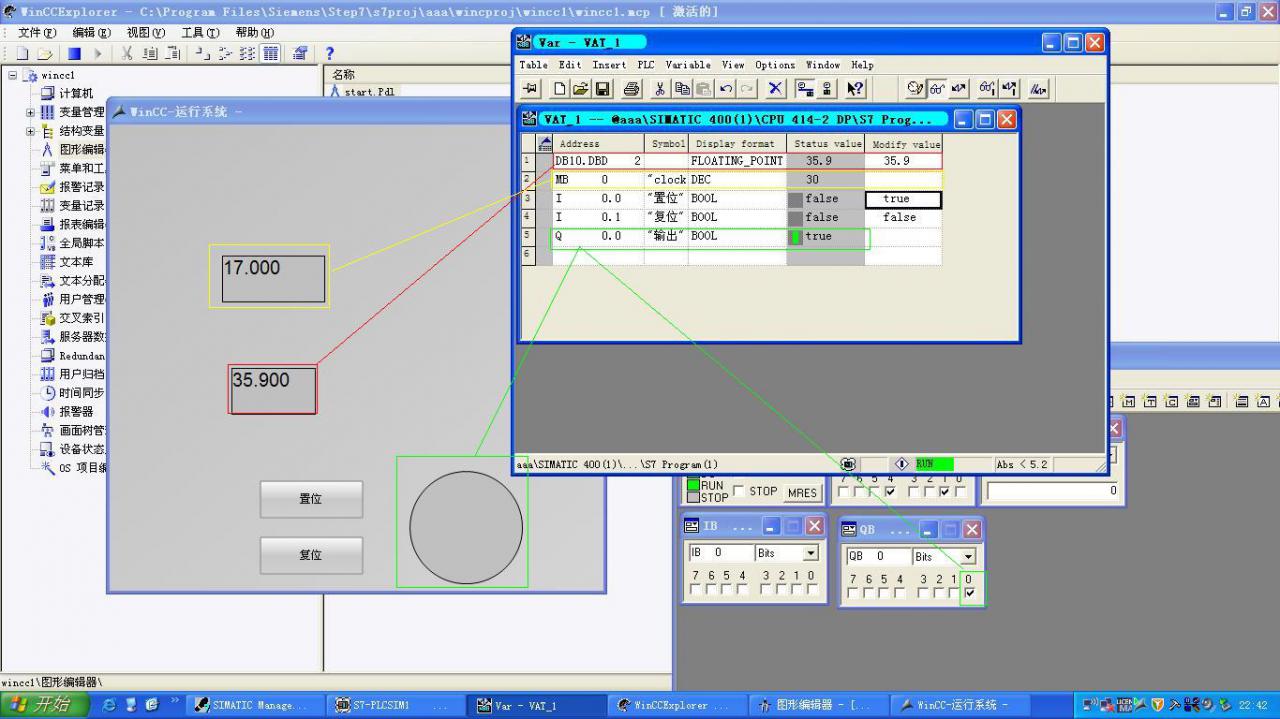
Task: Click the context help arrow-question icon
Action: [855, 89]
